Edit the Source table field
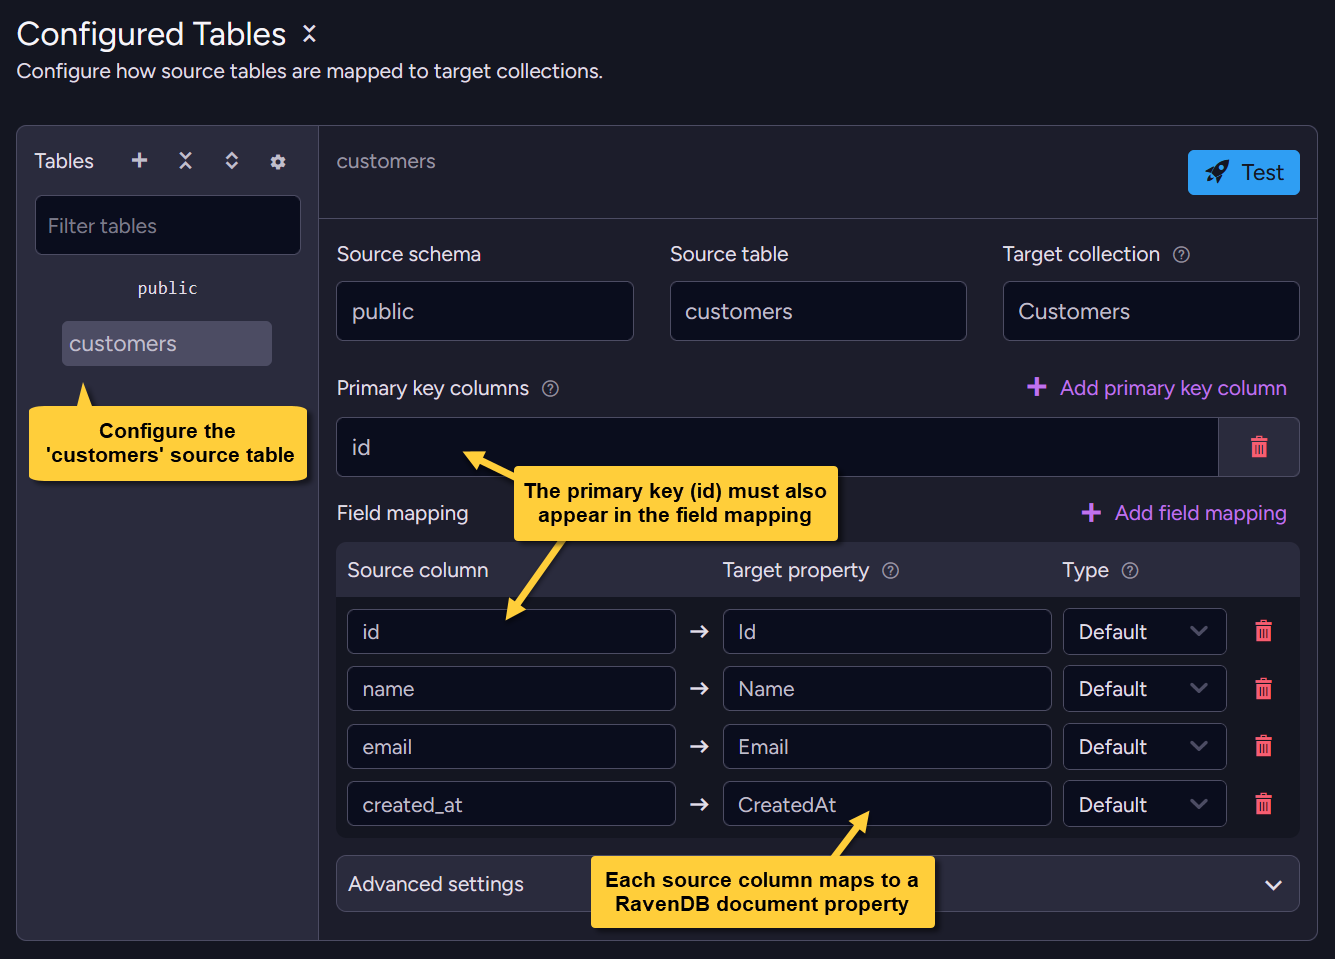 coord(818,311)
